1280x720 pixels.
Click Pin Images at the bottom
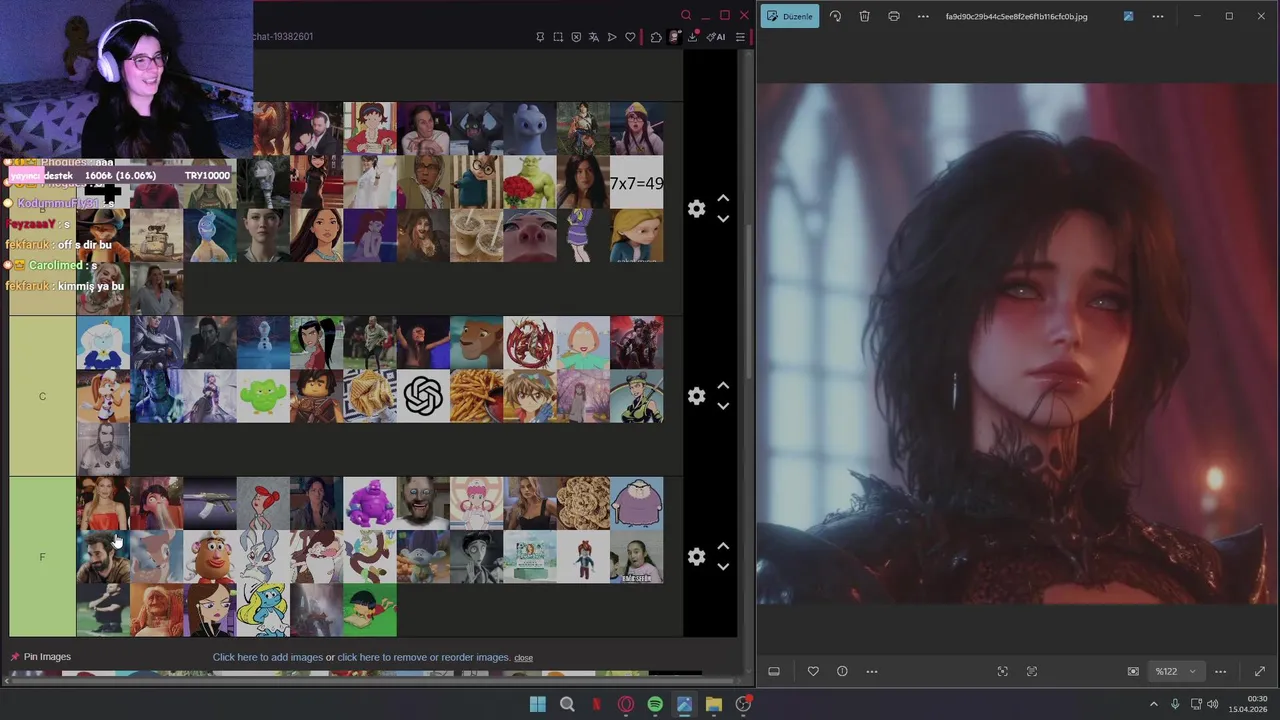(40, 657)
